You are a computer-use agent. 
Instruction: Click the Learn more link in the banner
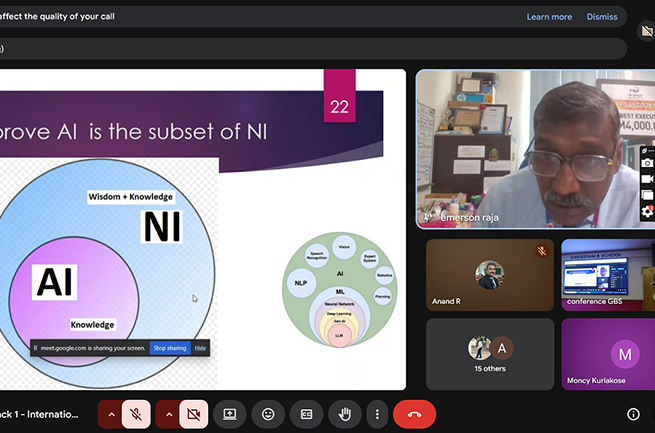point(549,17)
